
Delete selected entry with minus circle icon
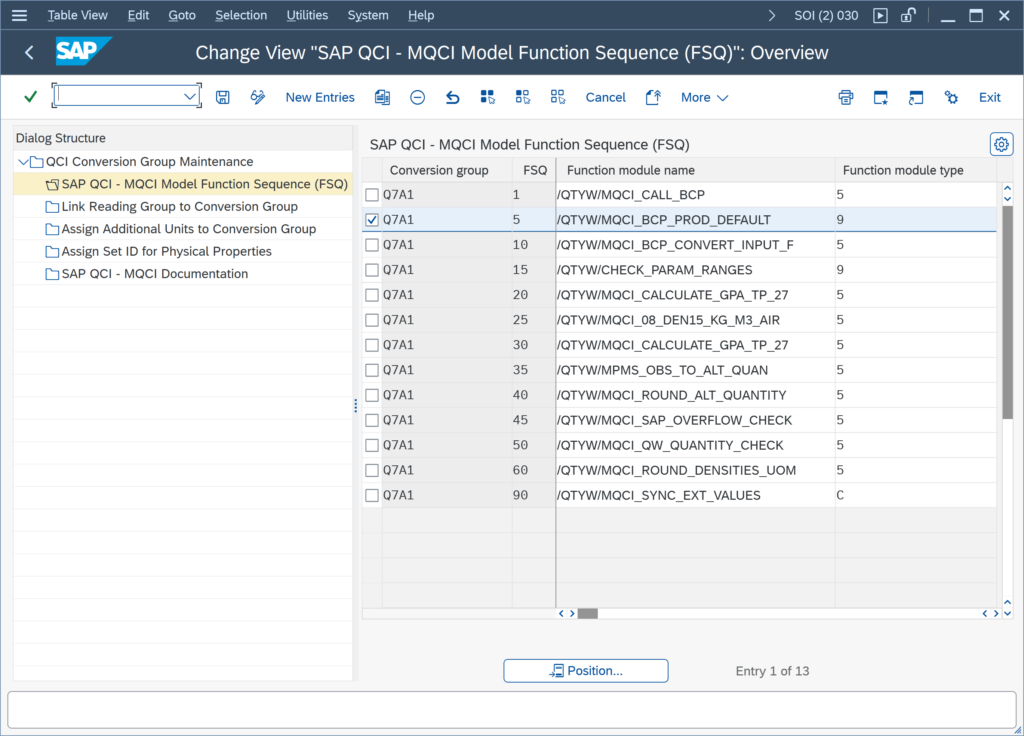pos(417,97)
